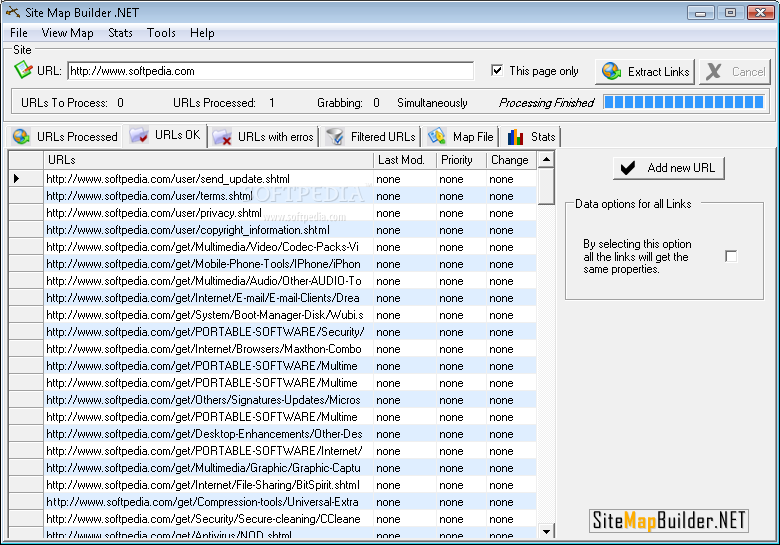The image size is (780, 545).
Task: Click the SiteMapBuilder.NET logo
Action: click(669, 521)
